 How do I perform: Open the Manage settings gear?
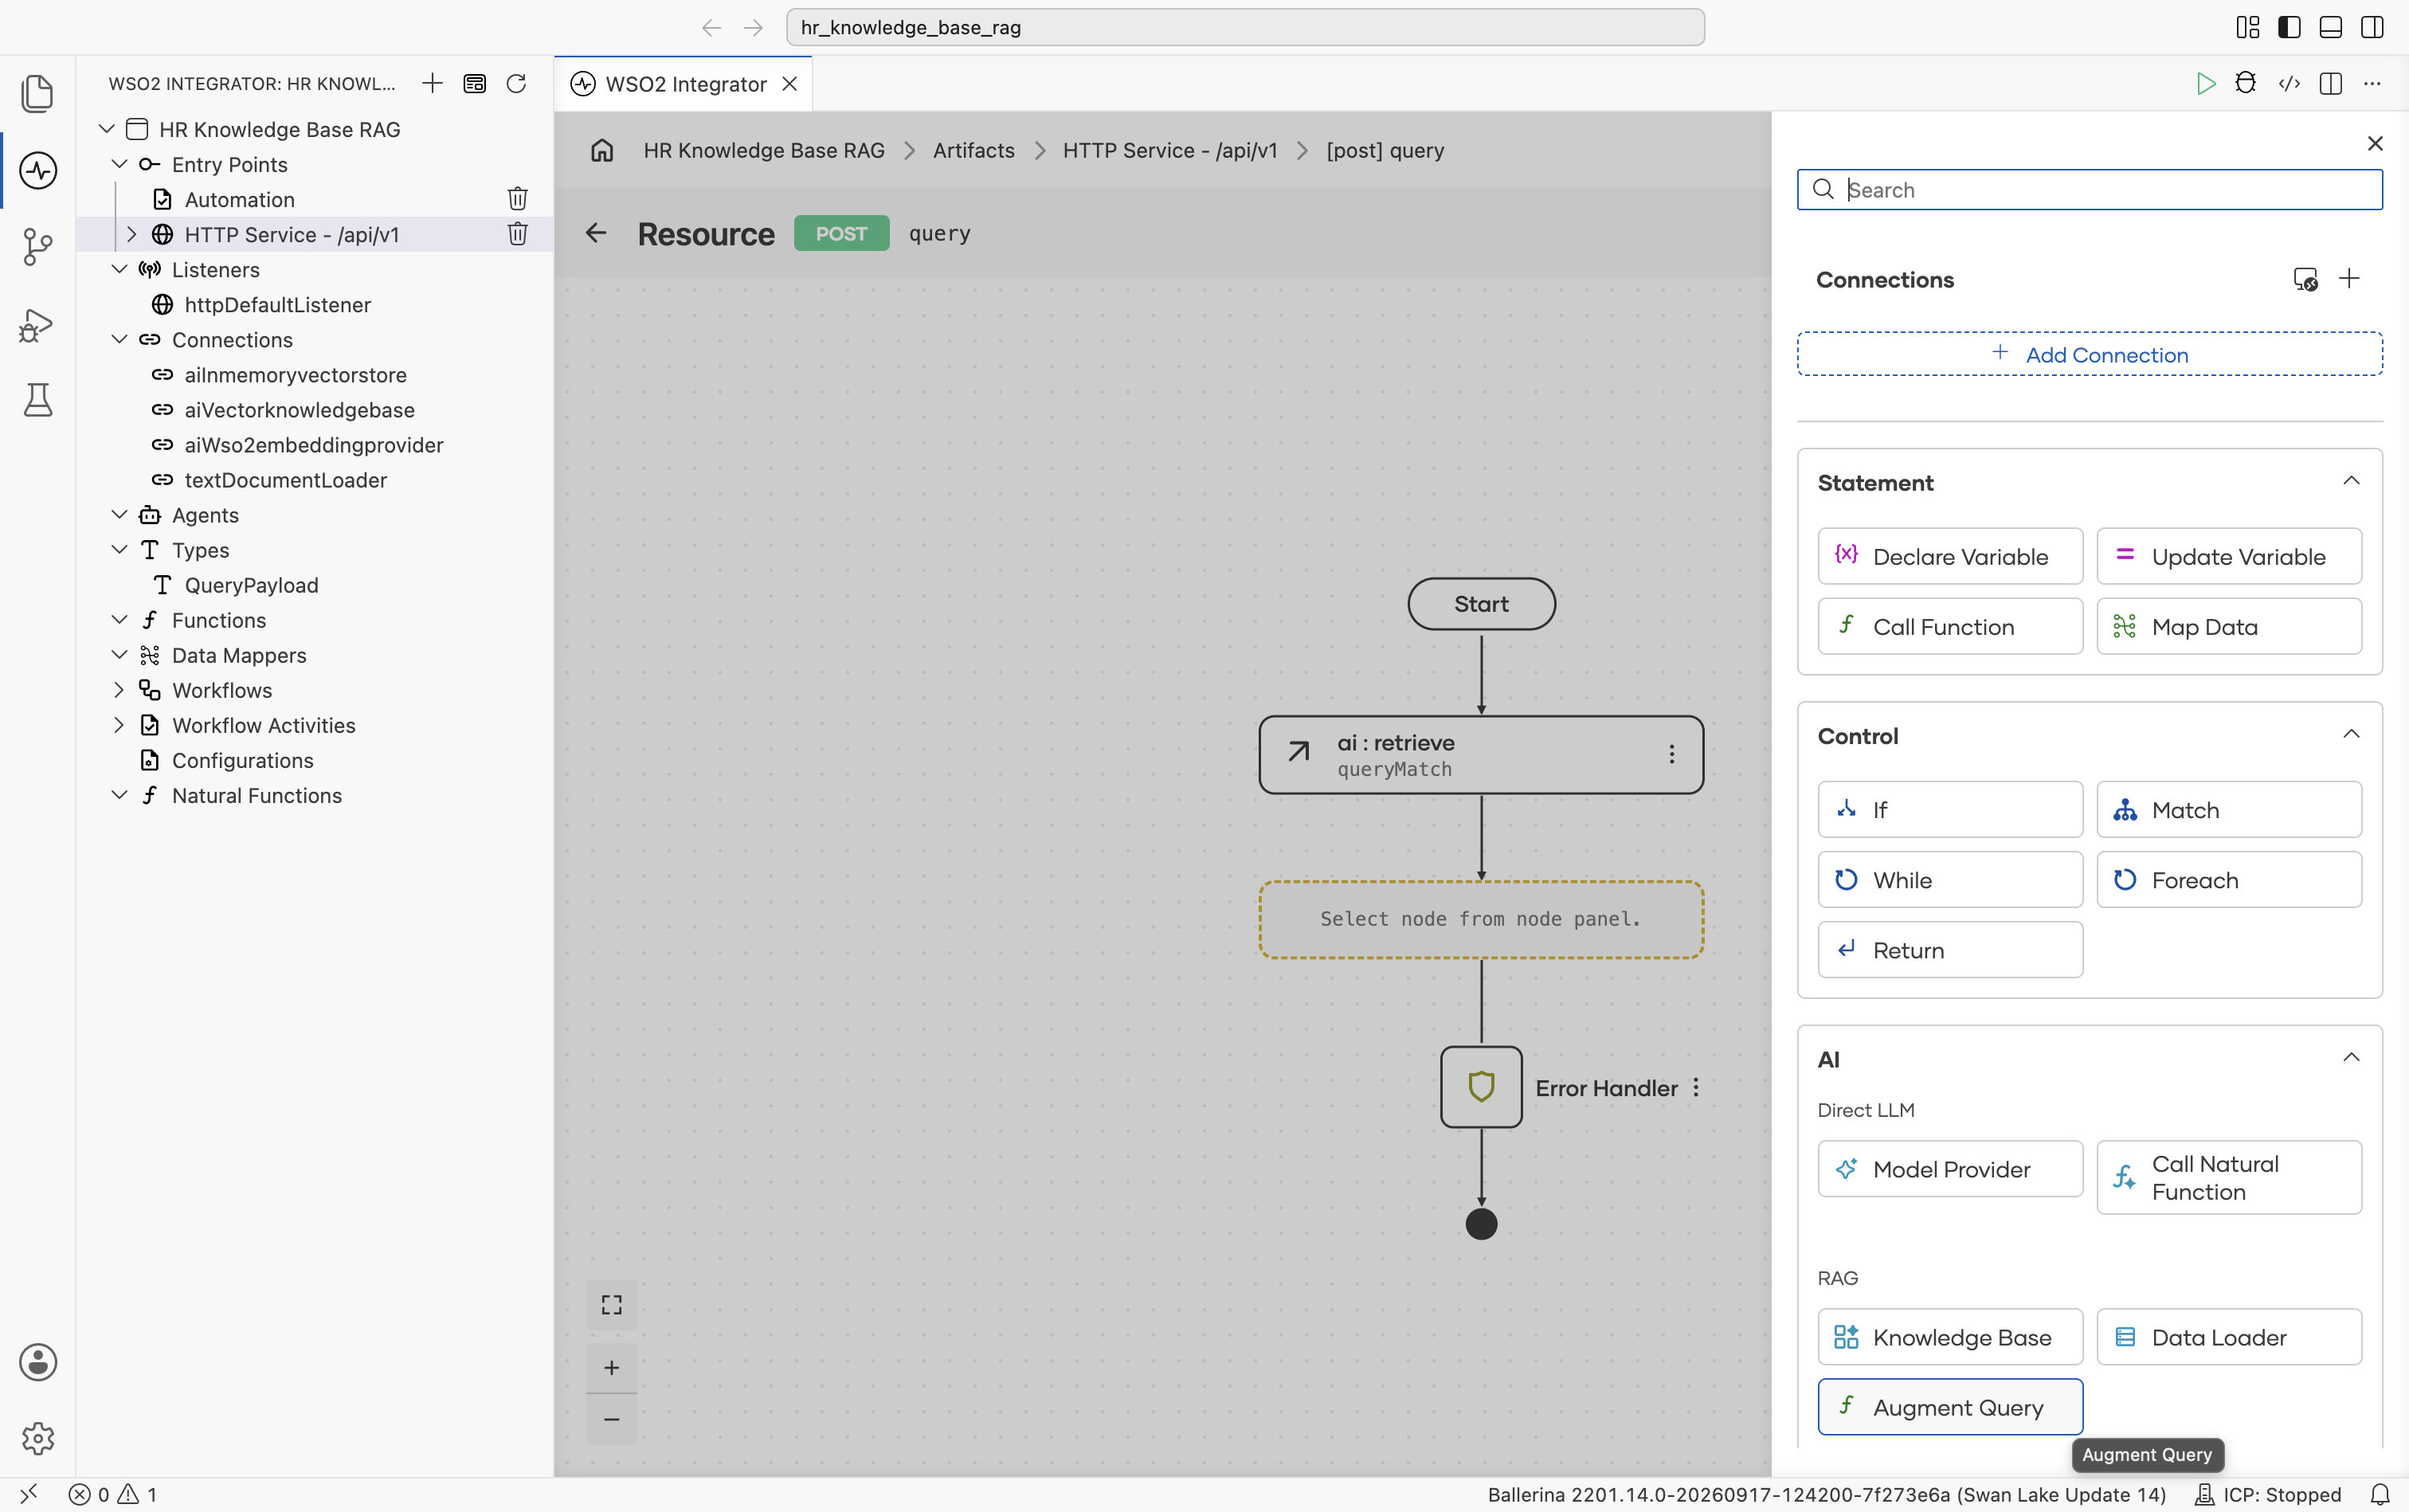(x=37, y=1438)
